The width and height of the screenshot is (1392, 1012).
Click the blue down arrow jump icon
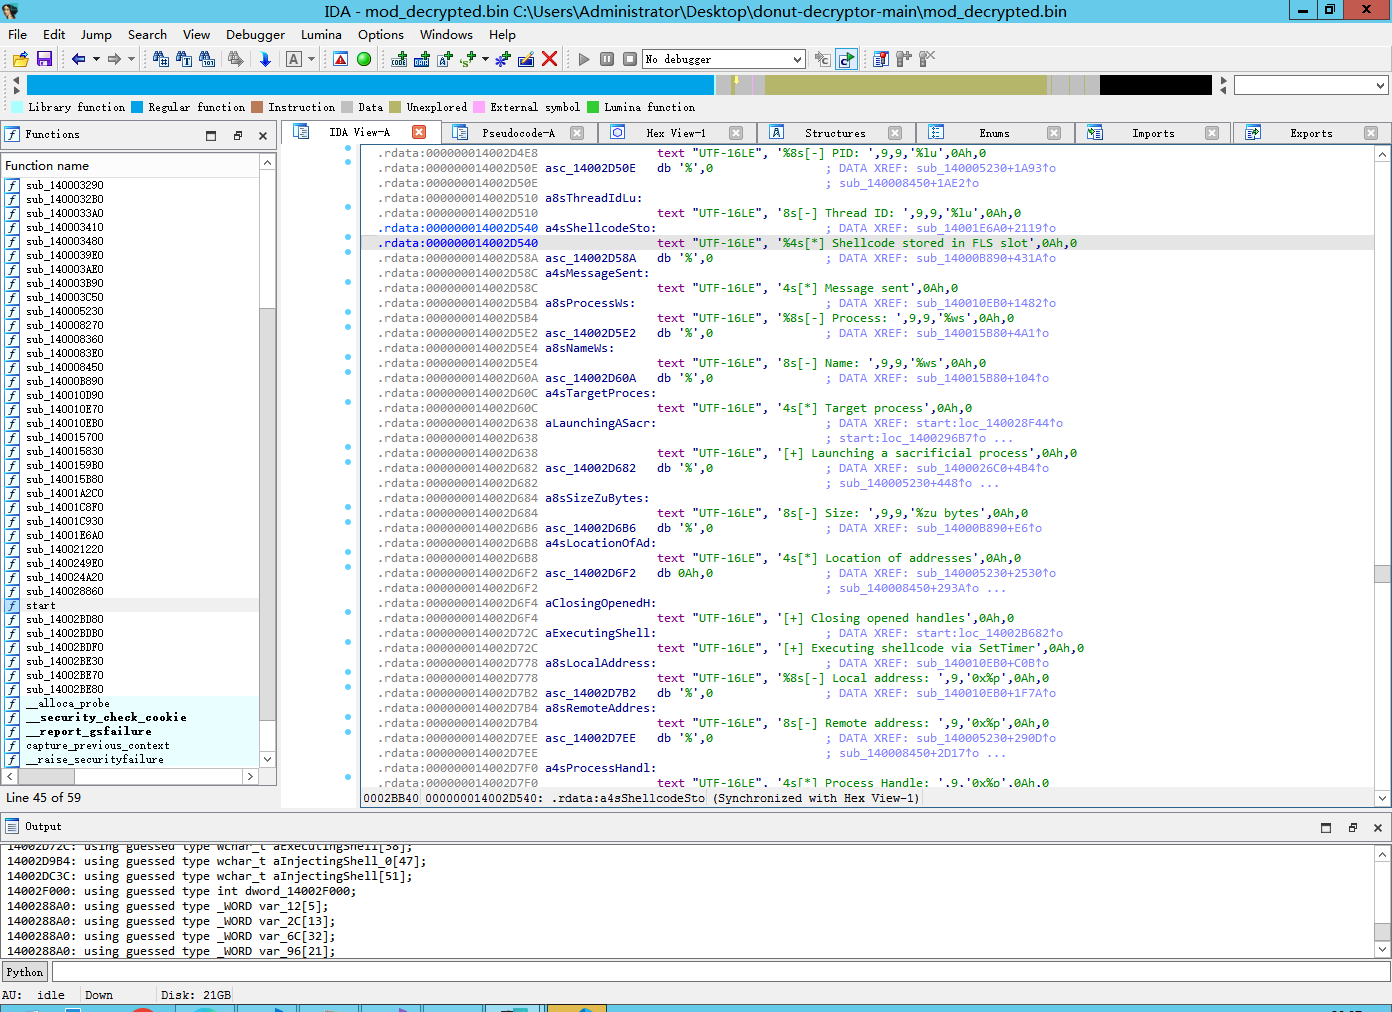[265, 60]
